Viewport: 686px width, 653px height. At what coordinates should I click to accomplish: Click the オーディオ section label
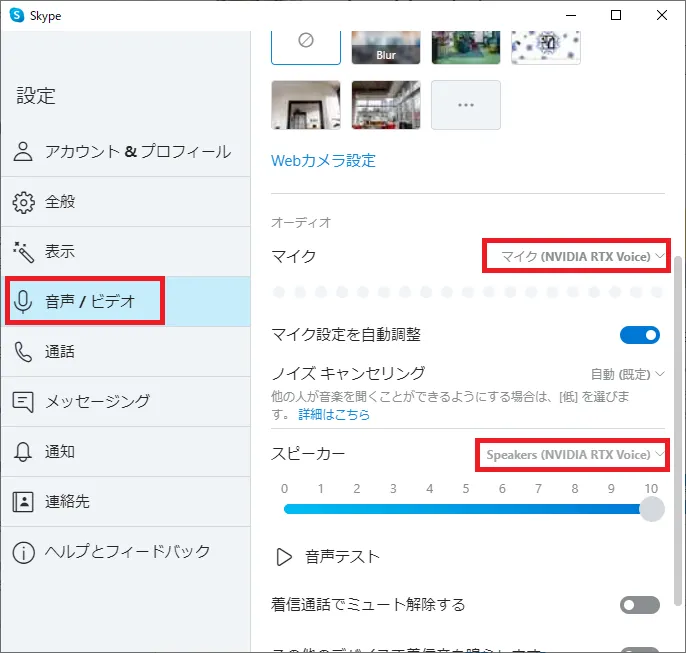301,223
